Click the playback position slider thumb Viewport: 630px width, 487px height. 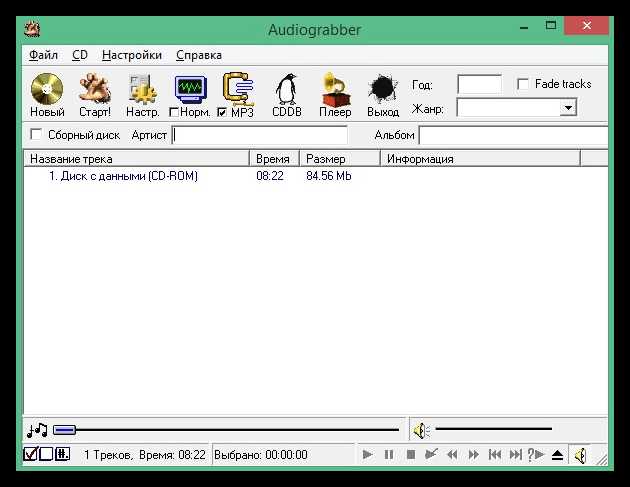[65, 430]
